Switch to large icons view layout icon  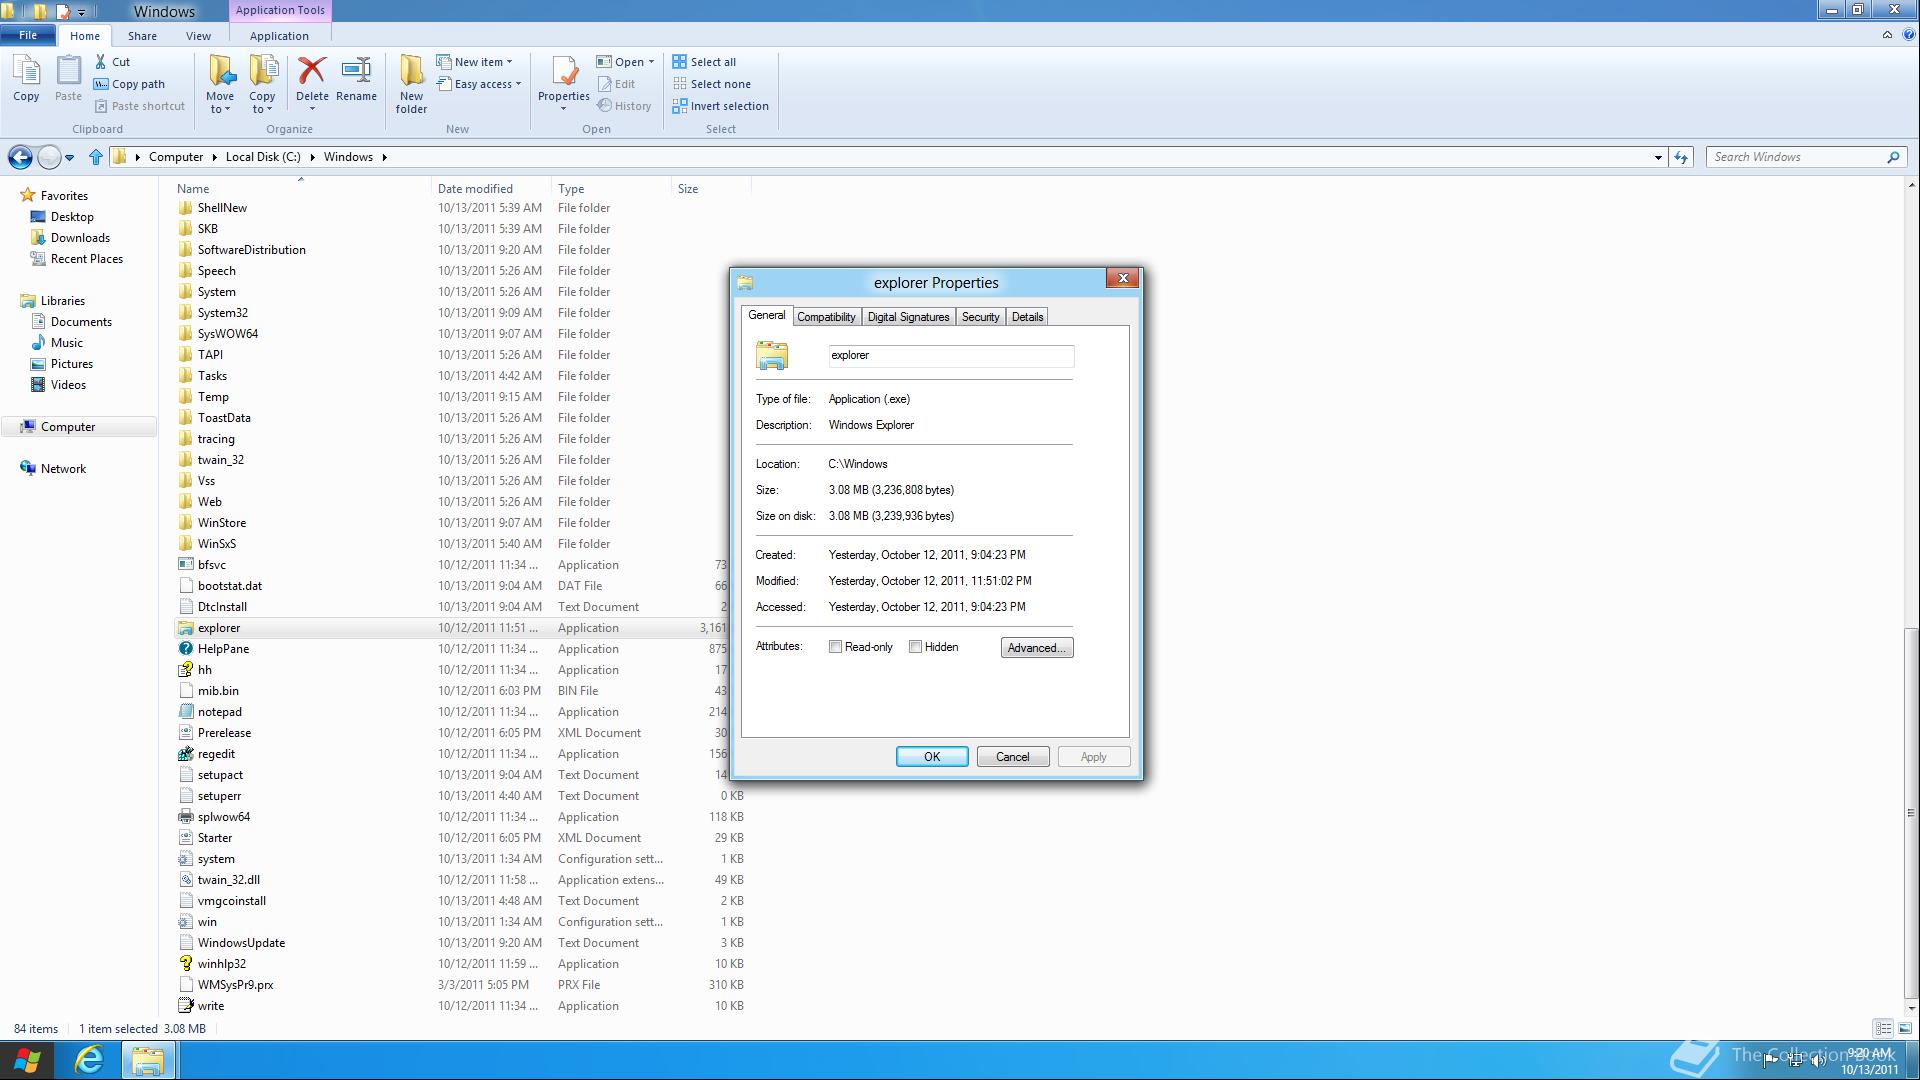tap(1905, 1028)
